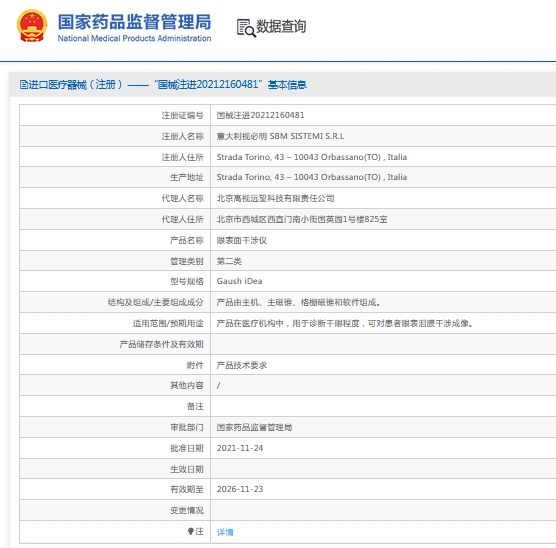The height and width of the screenshot is (548, 556).
Task: Click the 管理类别 label
Action: tap(187, 261)
